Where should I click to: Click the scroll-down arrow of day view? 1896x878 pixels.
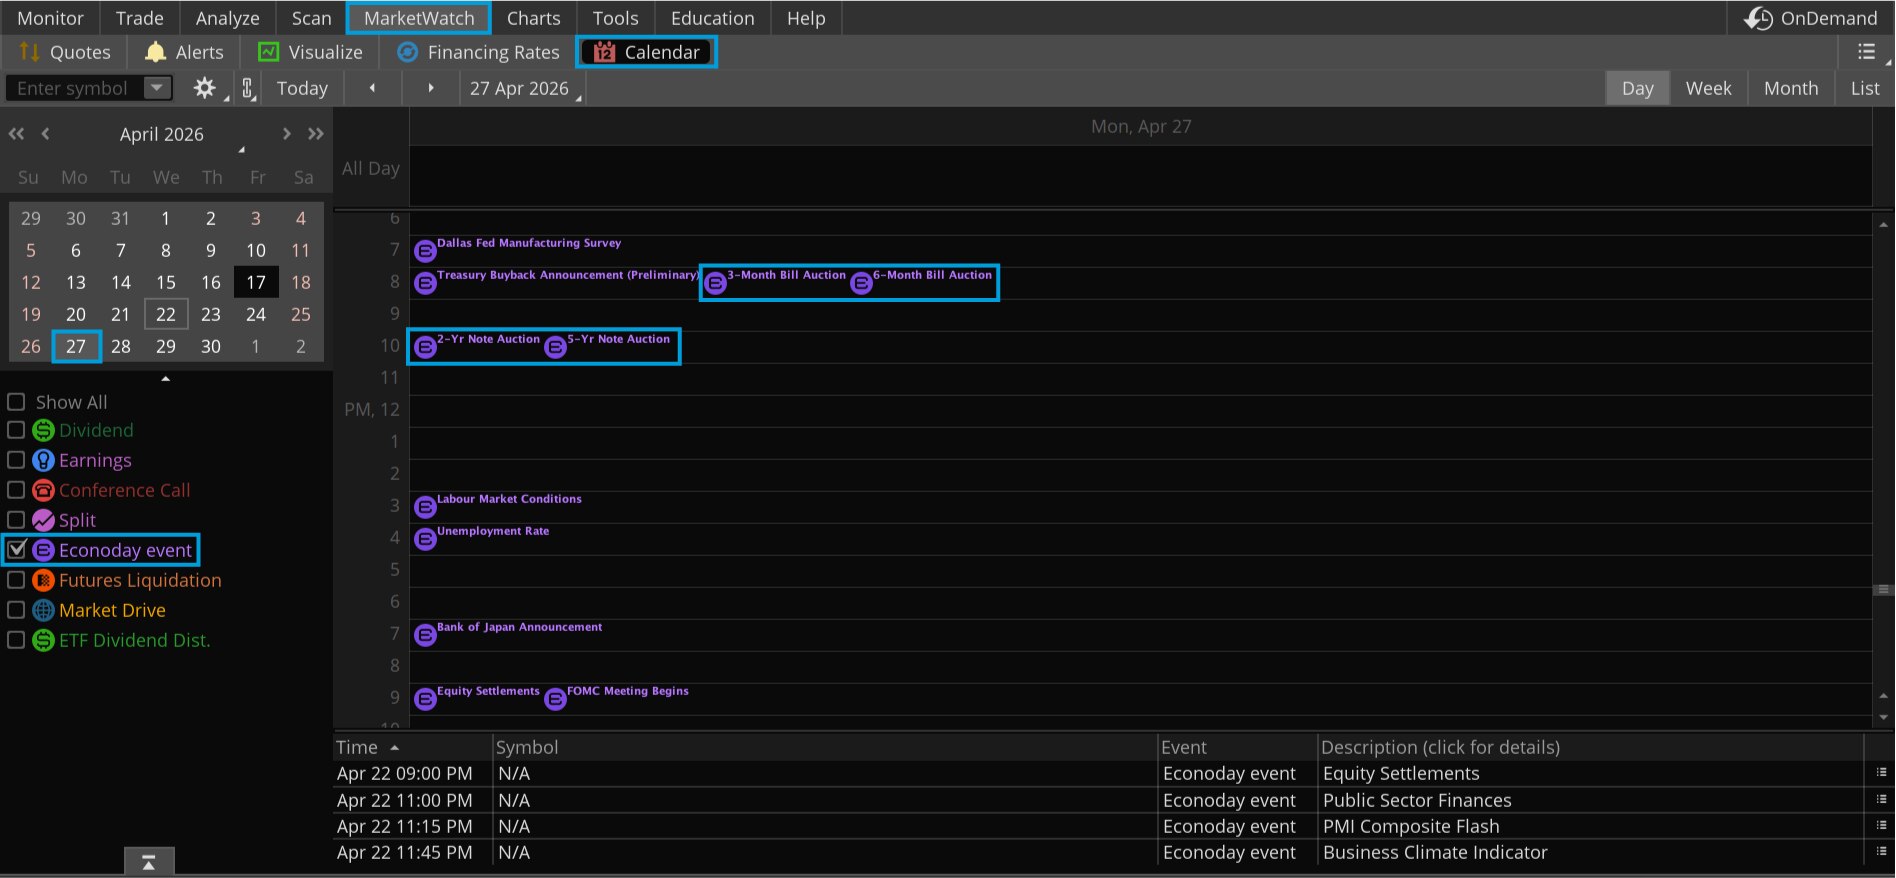click(x=1884, y=717)
